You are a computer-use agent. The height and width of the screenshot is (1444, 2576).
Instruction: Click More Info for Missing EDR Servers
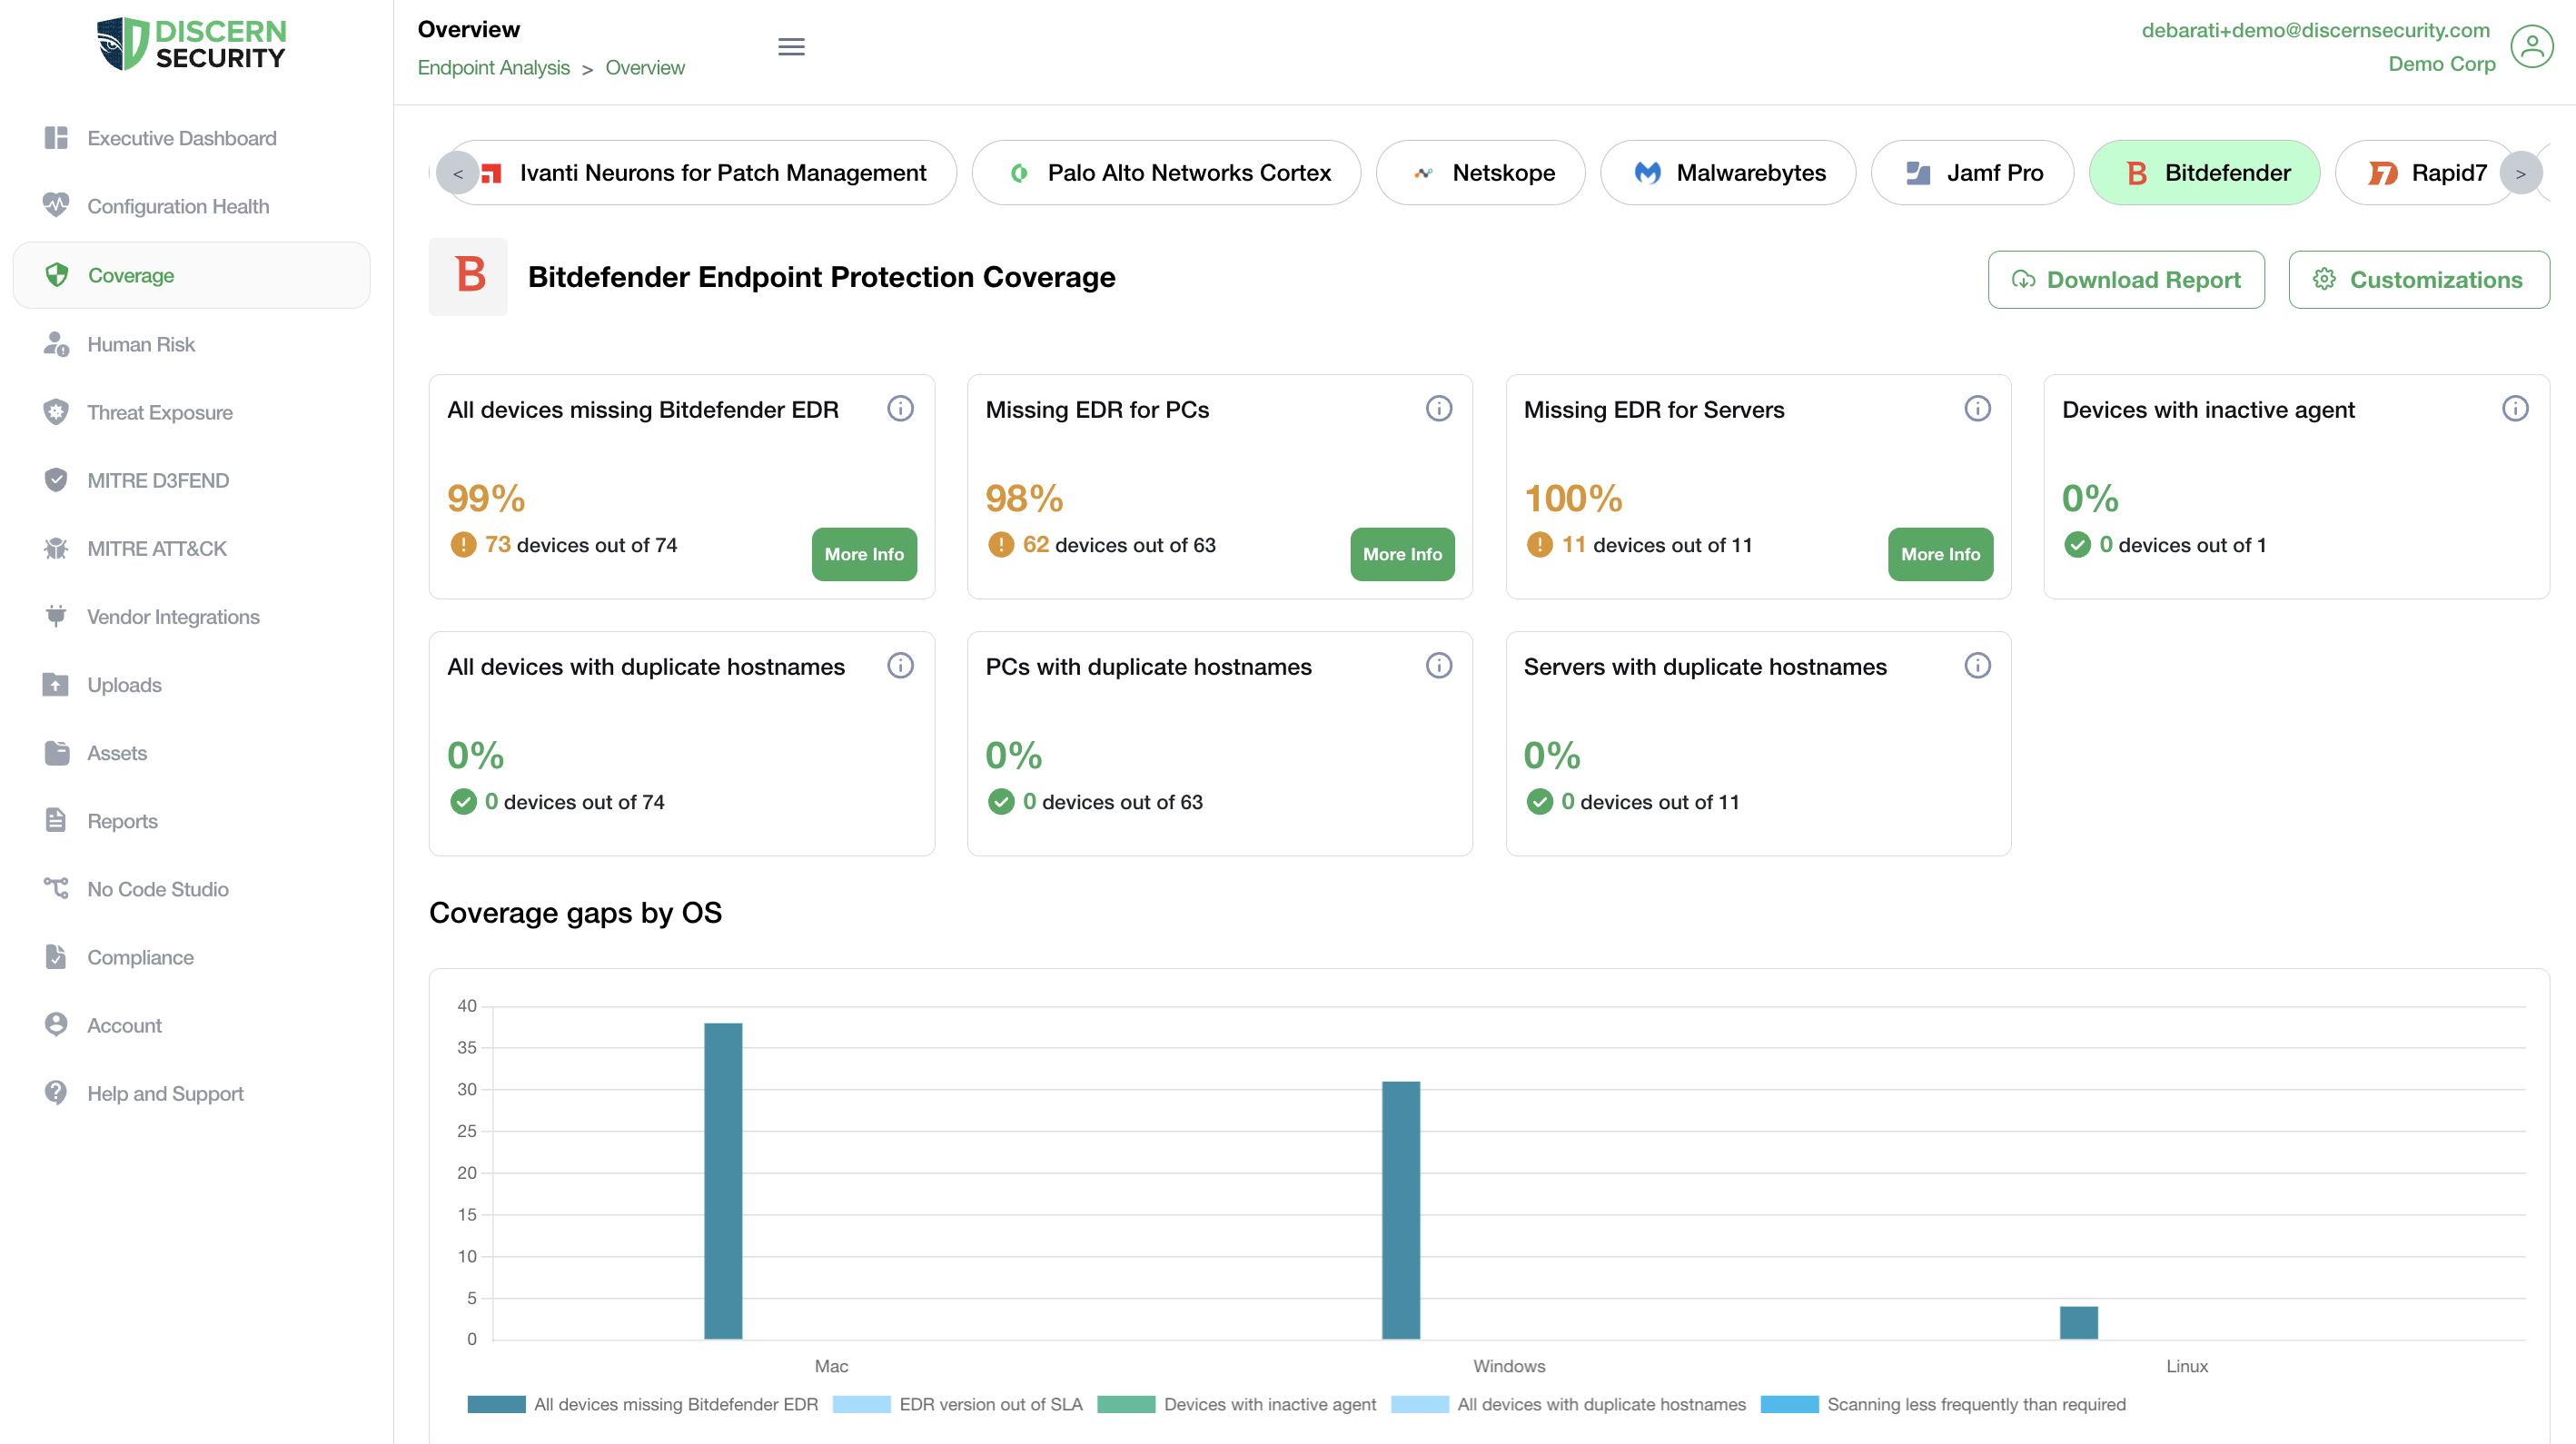click(1941, 554)
